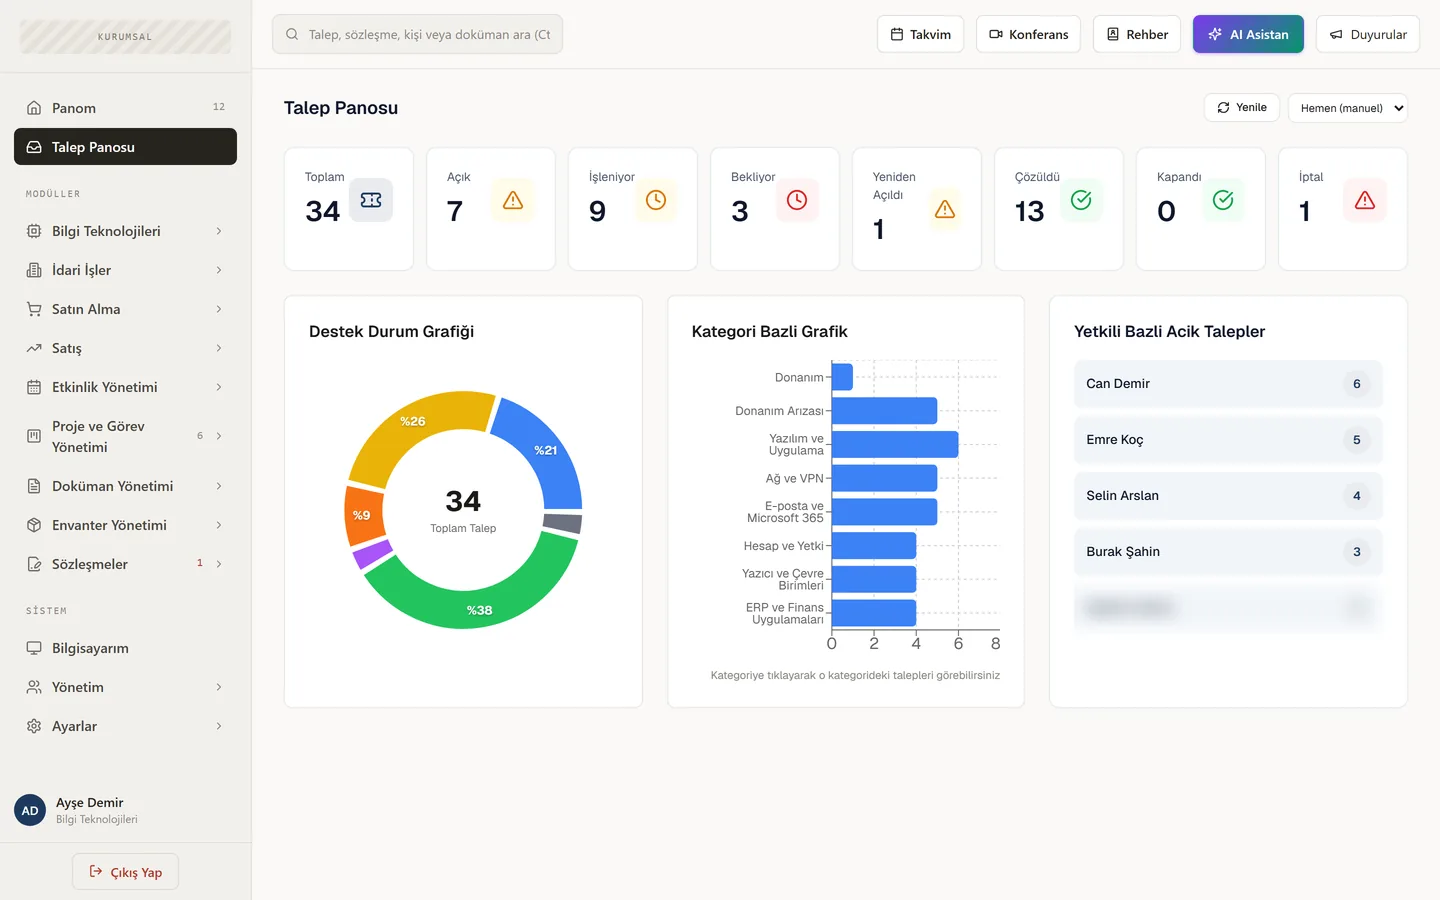
Task: Open the Bilgisayarım menu item
Action: (125, 648)
